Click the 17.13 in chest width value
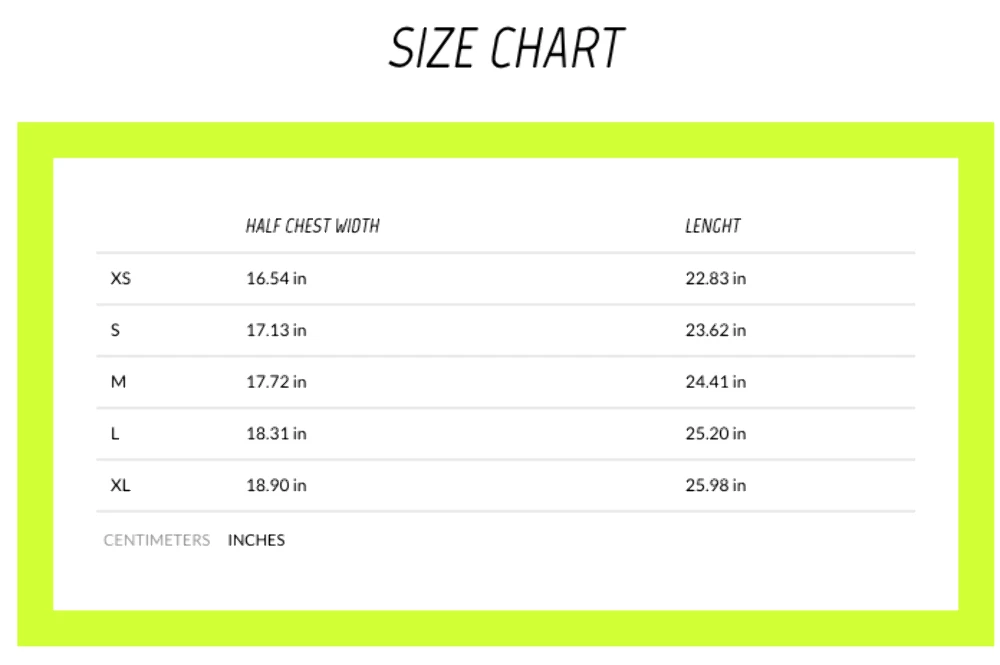Screen dimensions: 1000x665 (276, 330)
